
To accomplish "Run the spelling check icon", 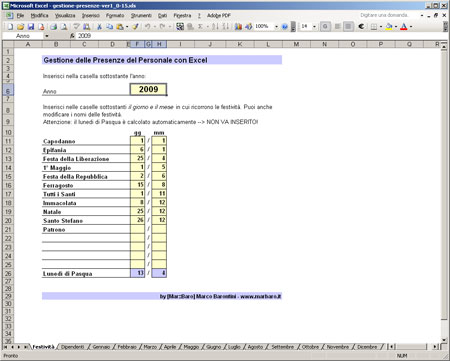I will [x=76, y=27].
